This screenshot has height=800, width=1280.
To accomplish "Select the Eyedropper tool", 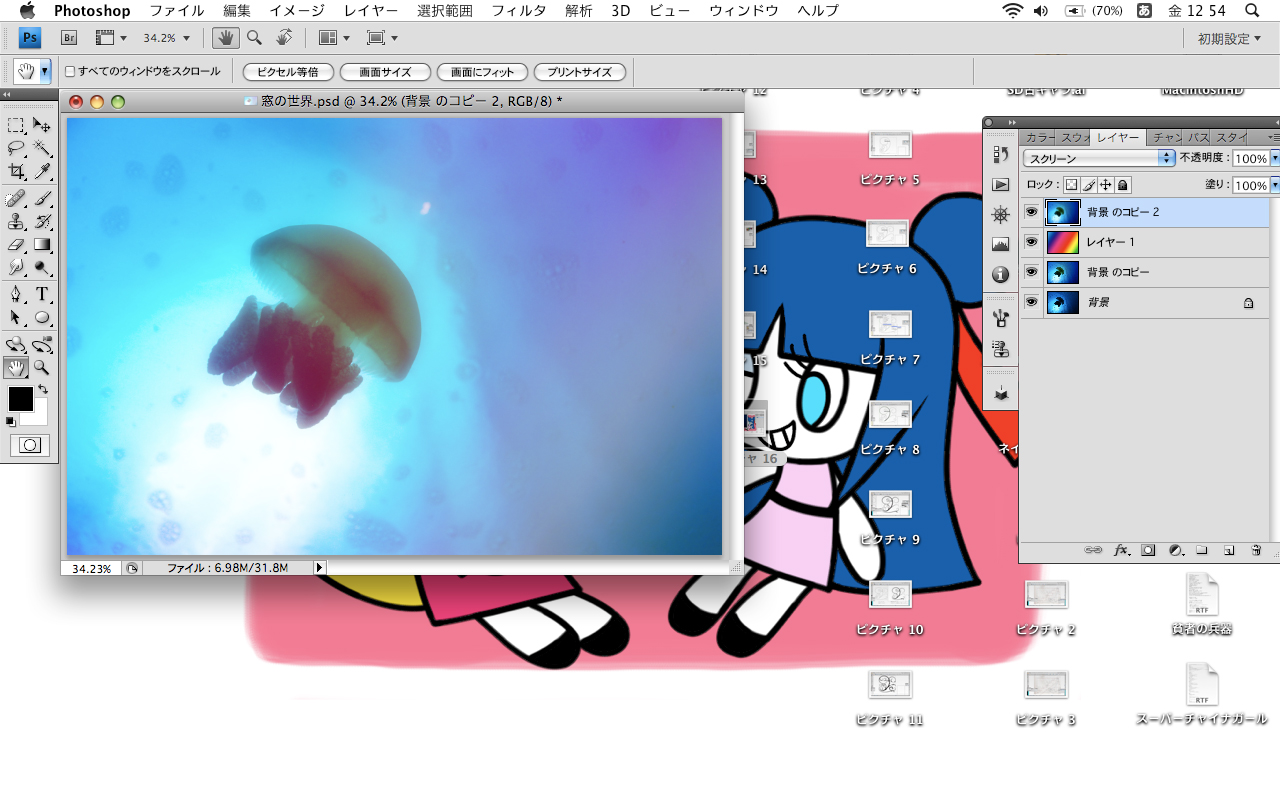I will point(42,171).
